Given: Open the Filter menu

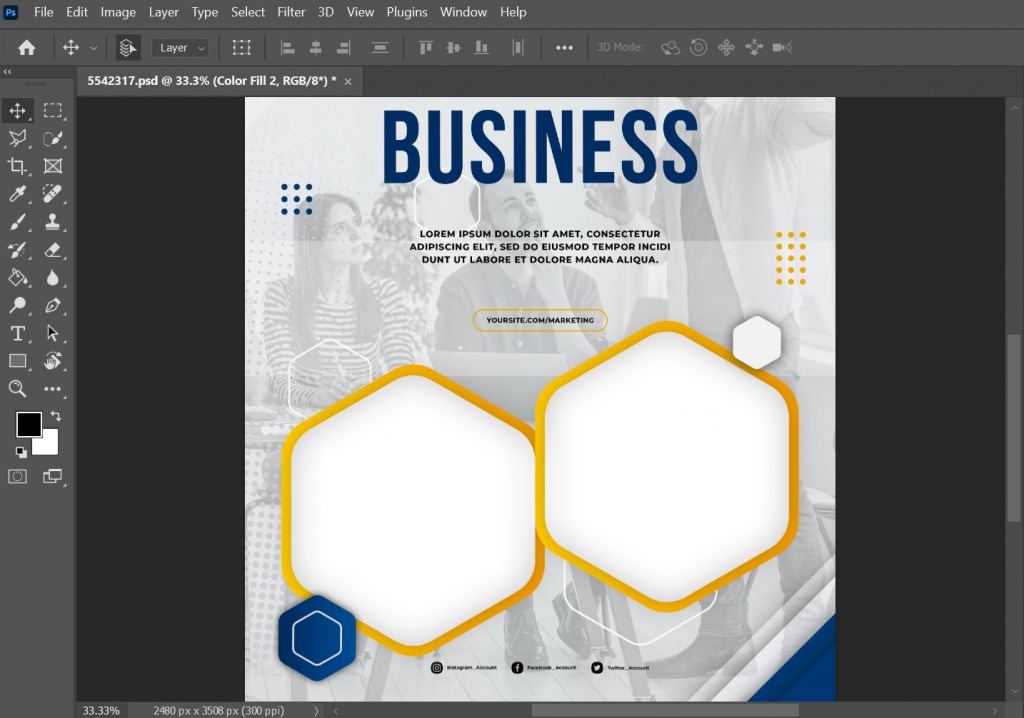Looking at the screenshot, I should pyautogui.click(x=291, y=12).
